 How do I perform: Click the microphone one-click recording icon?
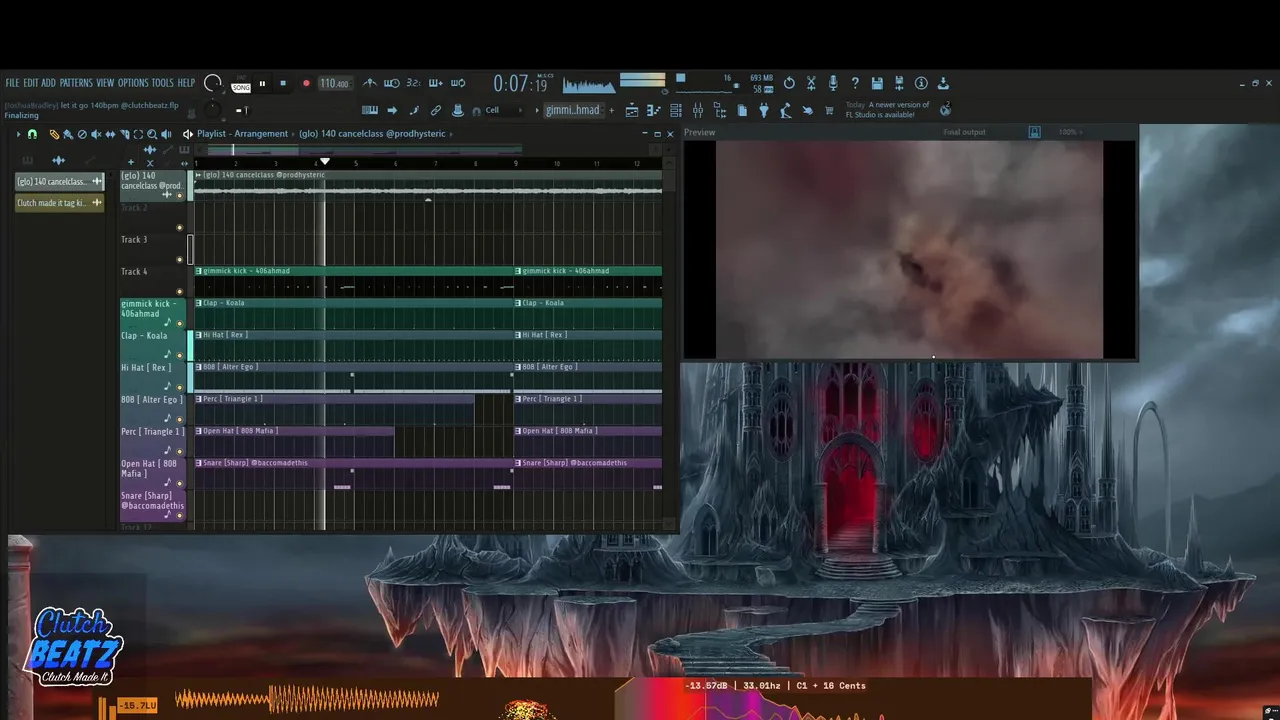tap(833, 83)
